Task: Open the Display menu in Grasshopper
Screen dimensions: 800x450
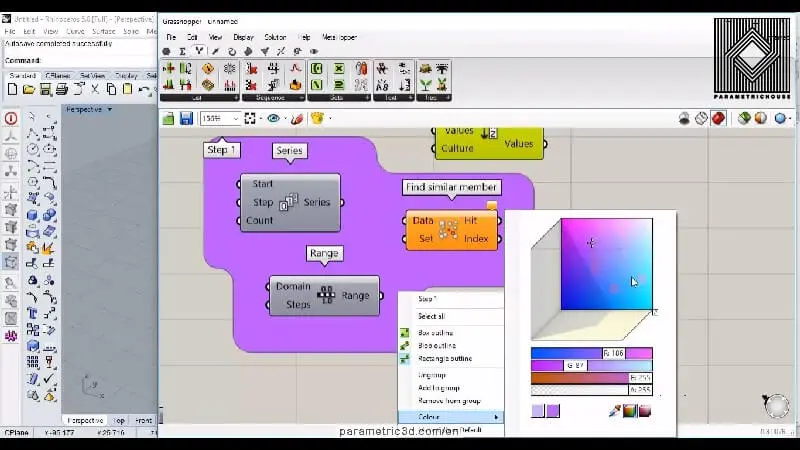Action: click(x=243, y=37)
